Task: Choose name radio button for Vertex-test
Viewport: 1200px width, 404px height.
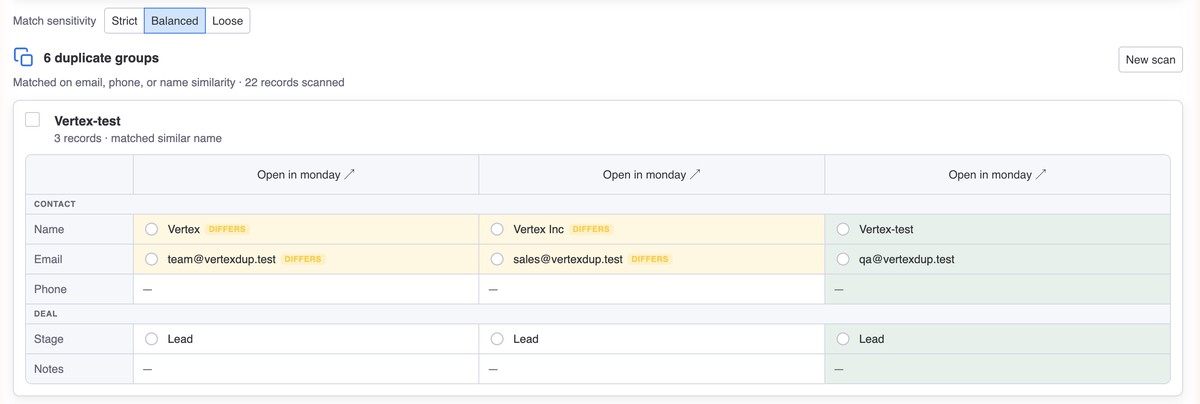Action: pyautogui.click(x=844, y=229)
